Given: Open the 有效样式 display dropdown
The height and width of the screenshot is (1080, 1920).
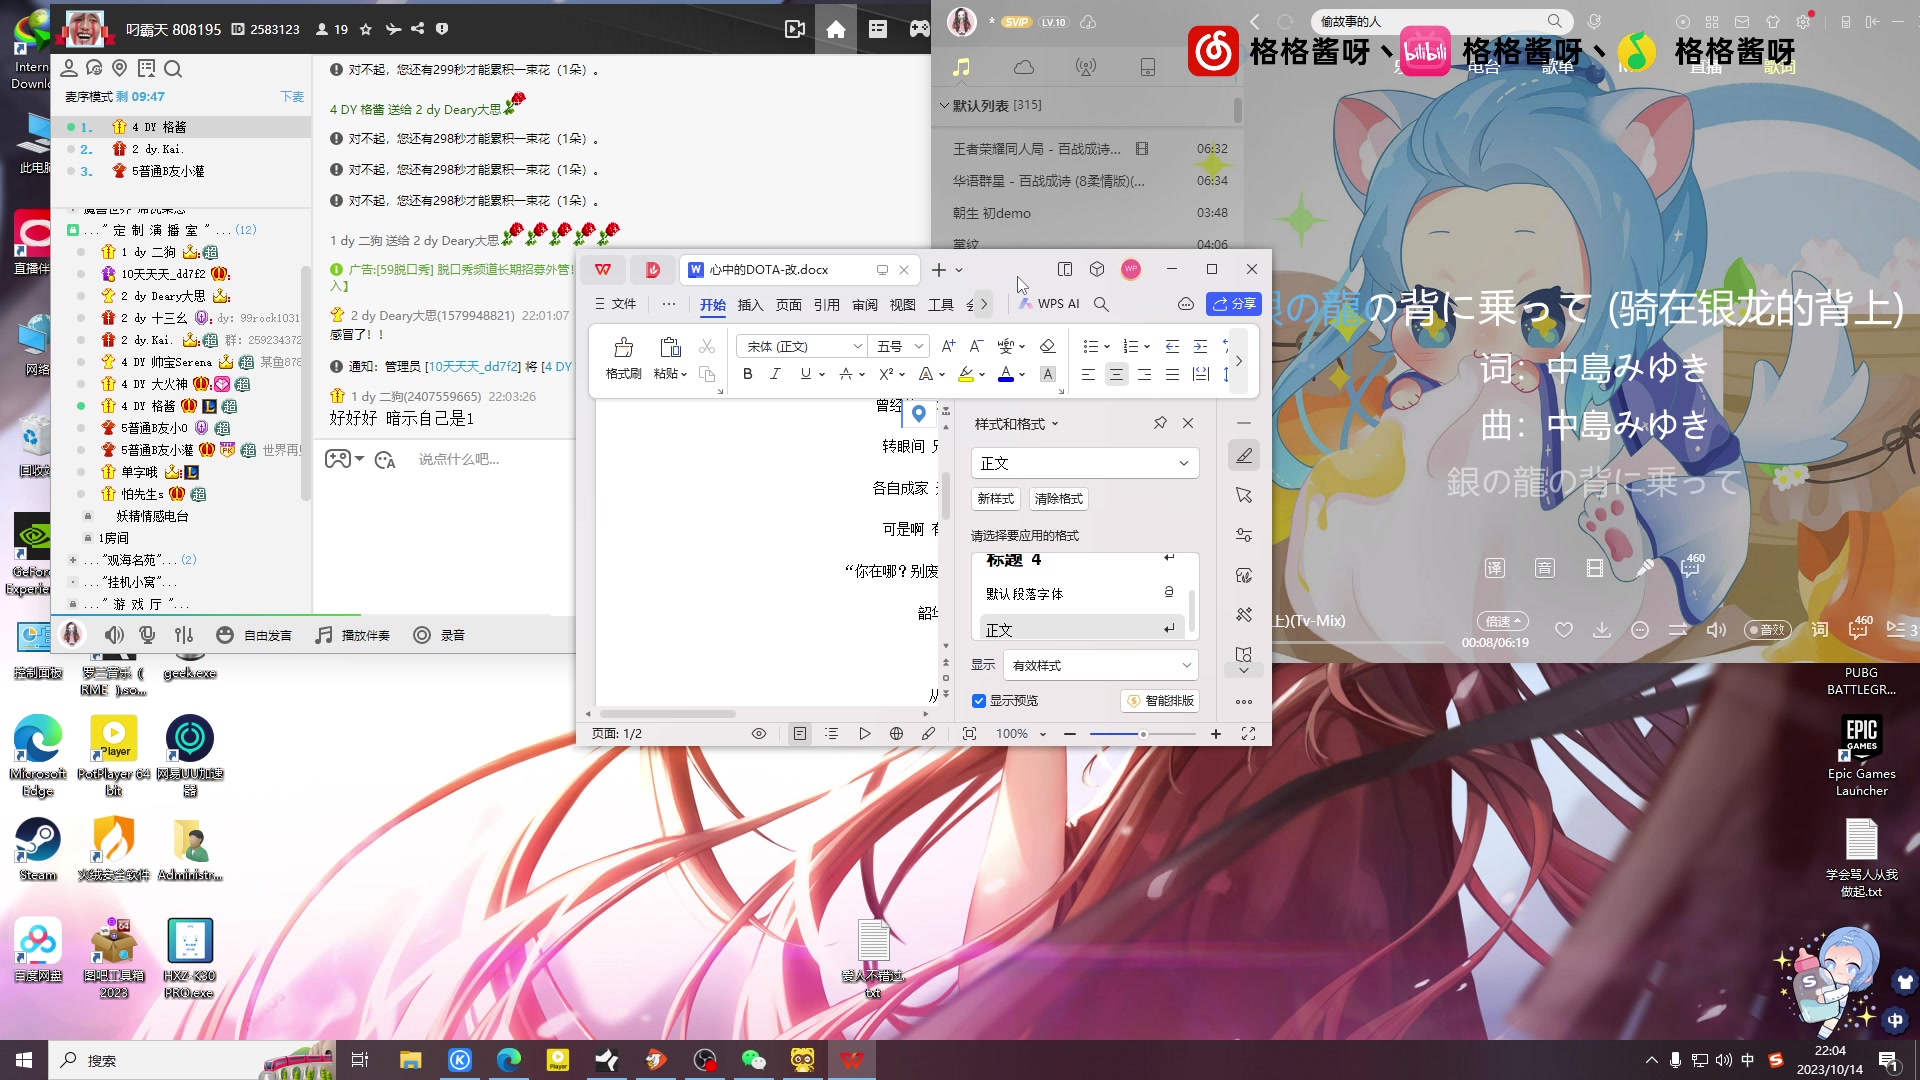Looking at the screenshot, I should coord(1101,666).
